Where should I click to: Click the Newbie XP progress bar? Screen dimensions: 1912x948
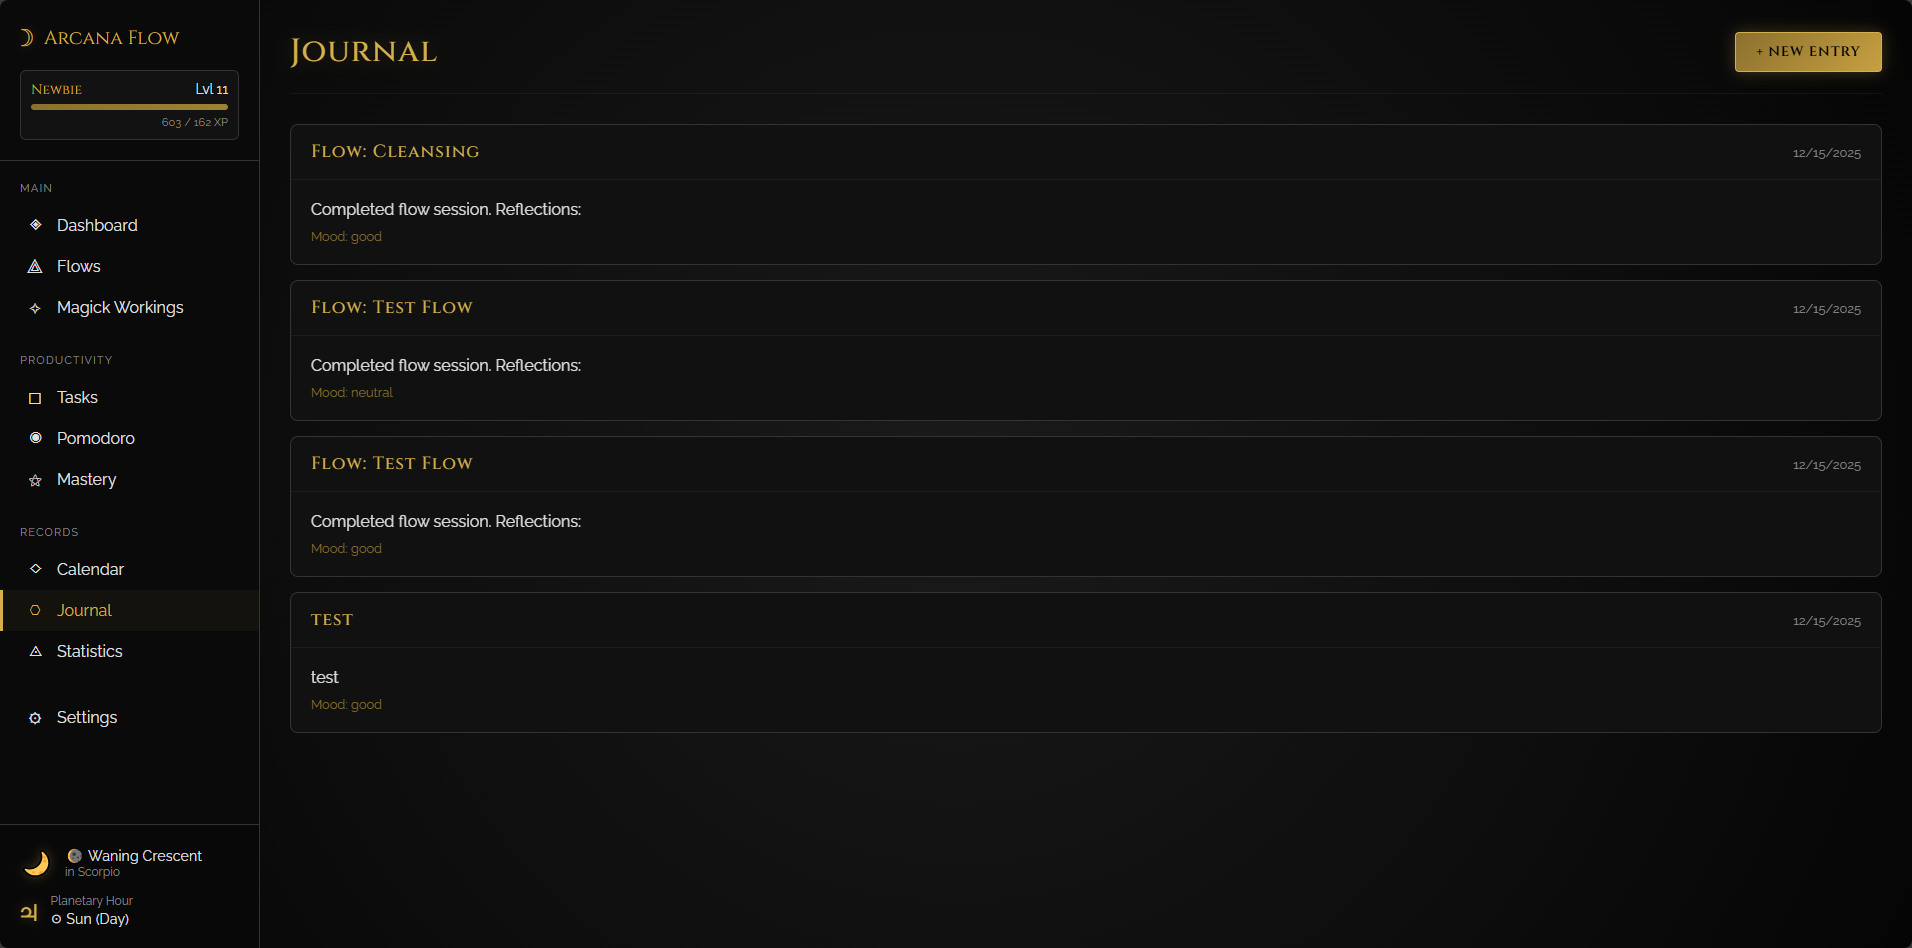pos(129,107)
